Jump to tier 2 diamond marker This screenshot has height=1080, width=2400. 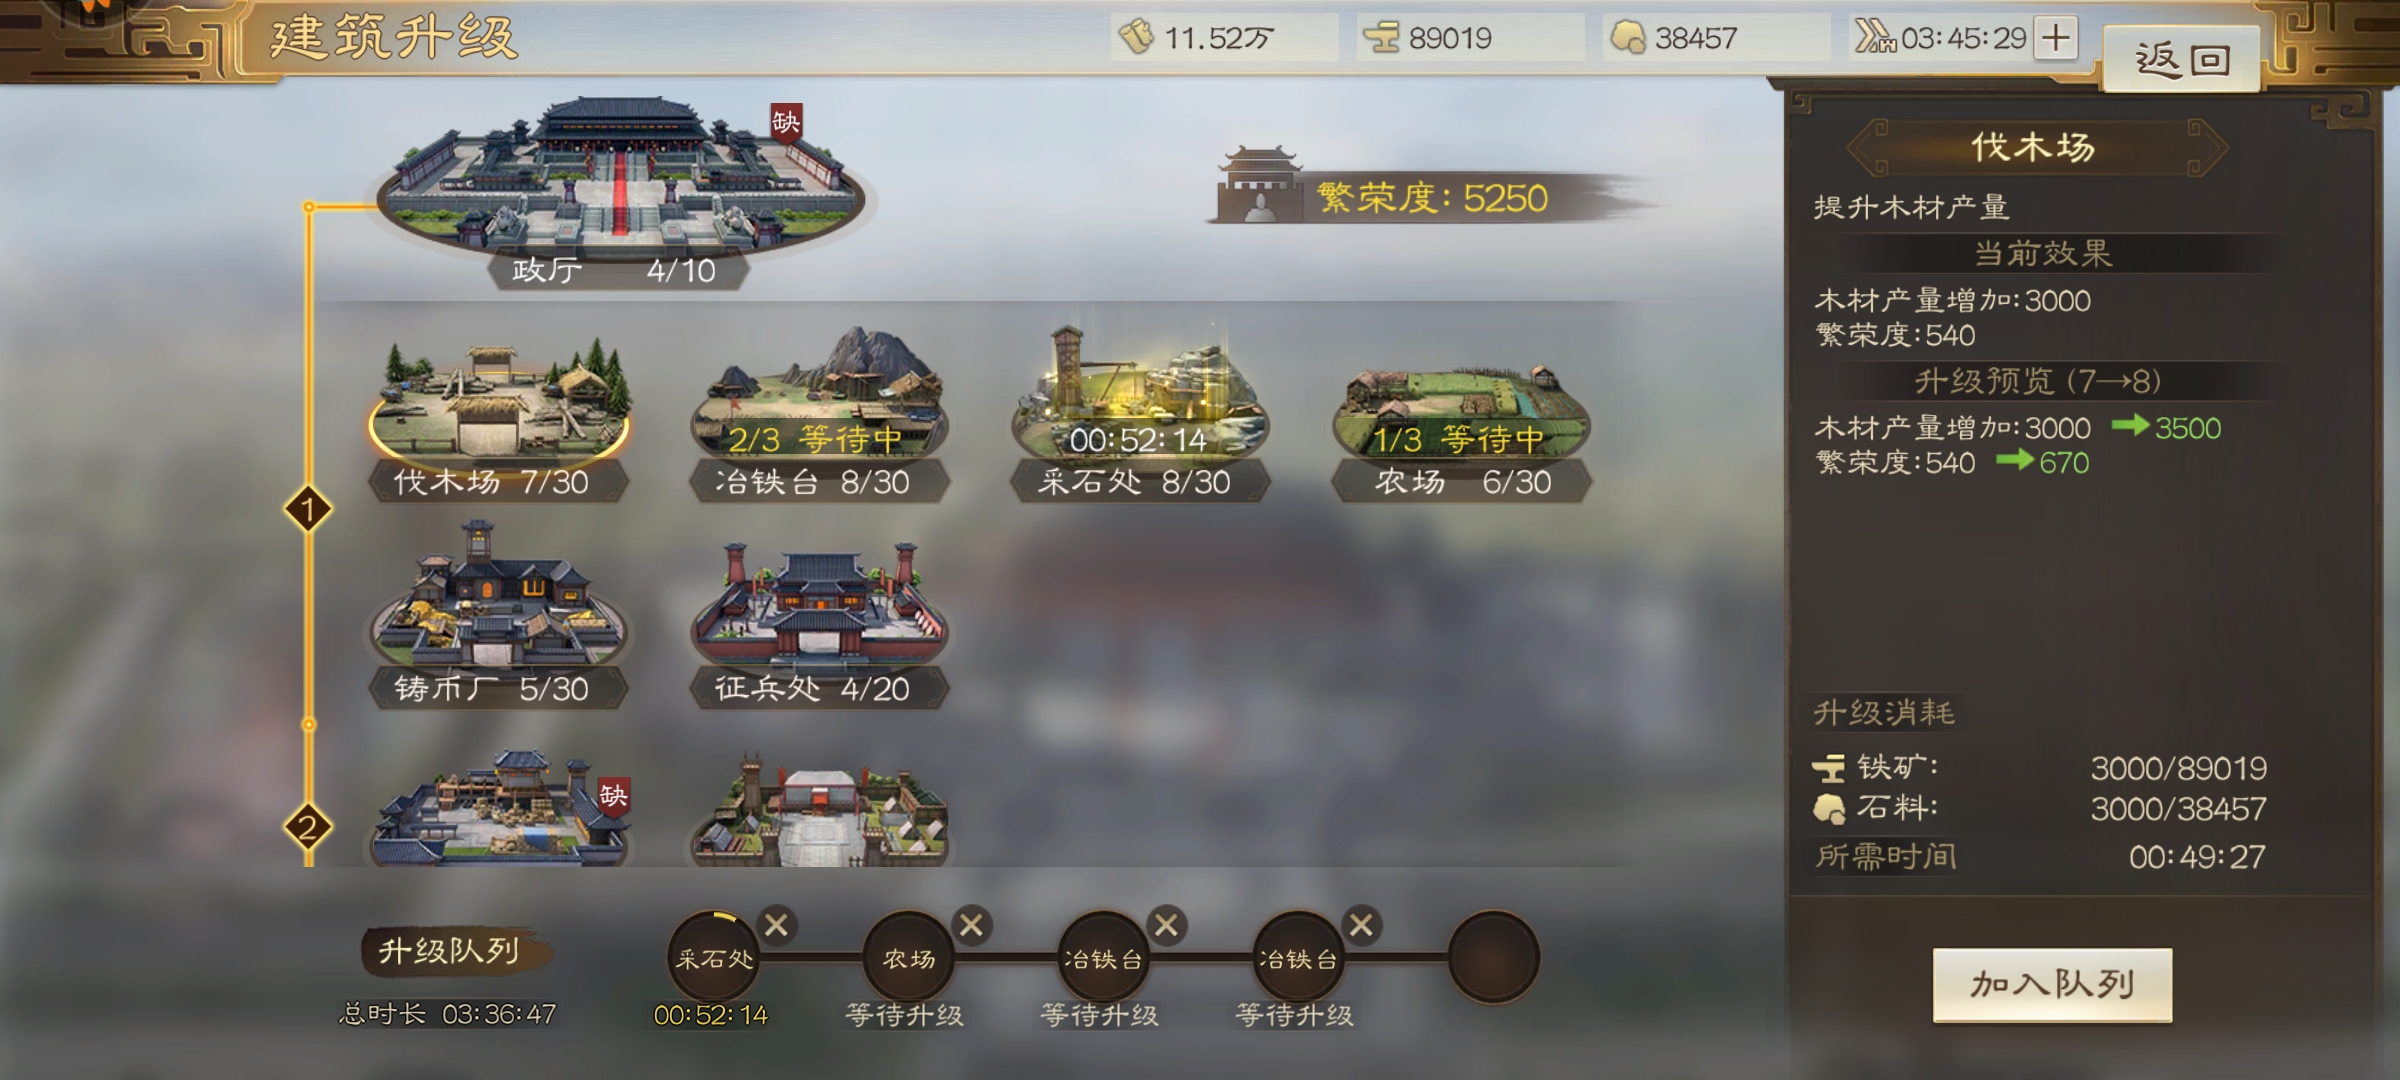pos(308,827)
